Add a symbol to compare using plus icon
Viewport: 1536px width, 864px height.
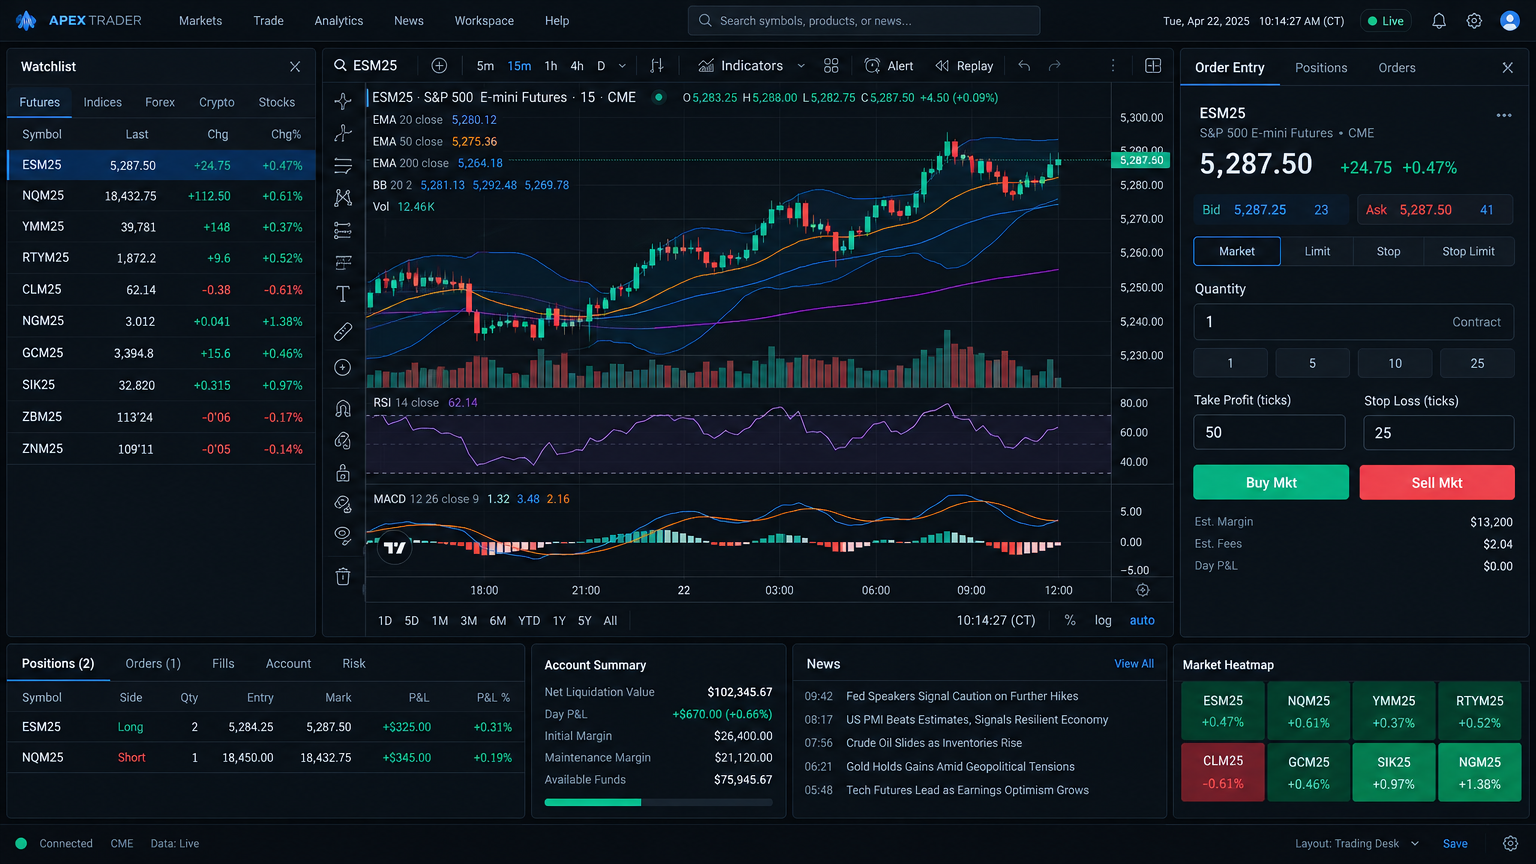[439, 65]
